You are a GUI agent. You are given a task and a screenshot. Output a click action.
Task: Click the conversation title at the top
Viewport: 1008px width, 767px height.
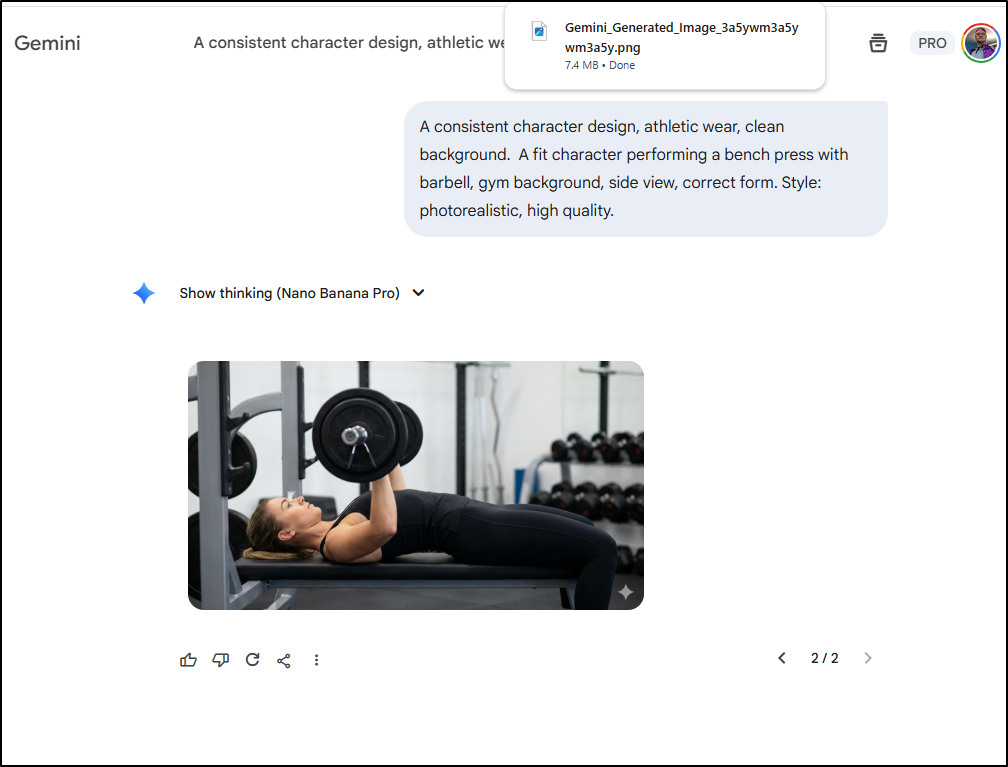point(349,42)
